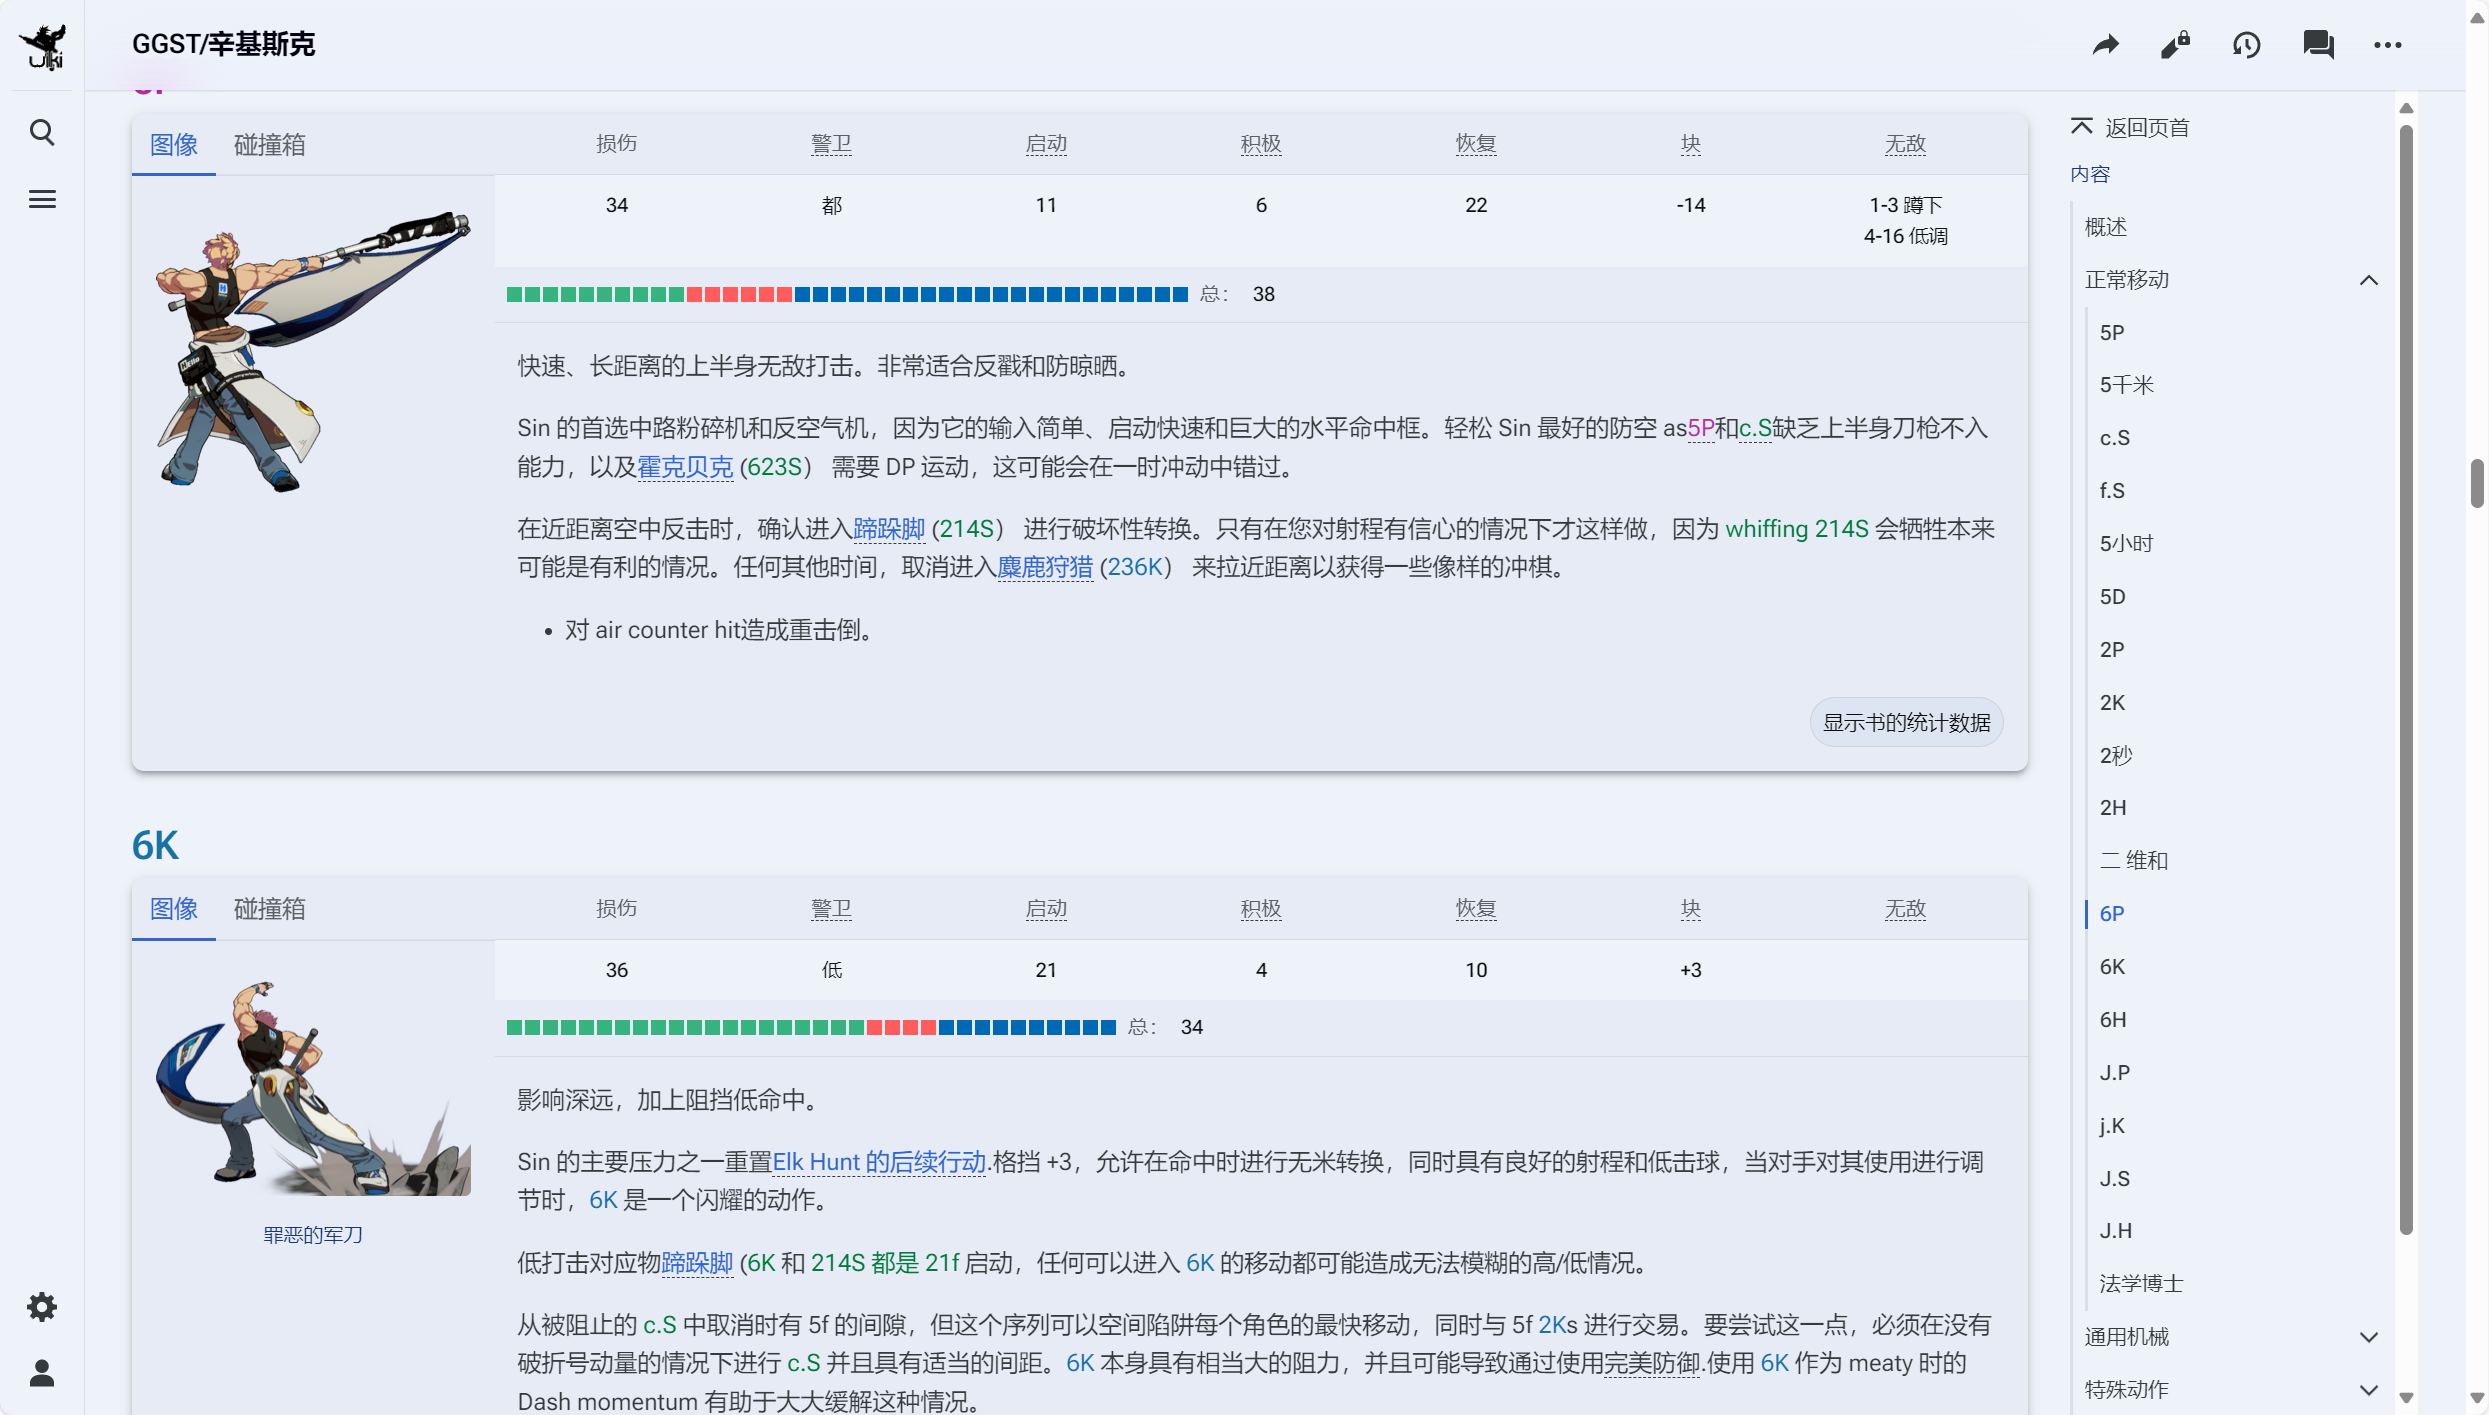Open the discussion chat icon
The image size is (2489, 1415).
[2318, 45]
